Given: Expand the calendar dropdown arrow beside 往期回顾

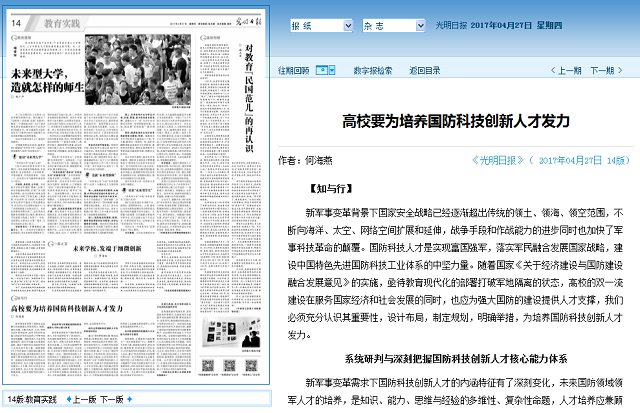Looking at the screenshot, I should click(x=332, y=70).
